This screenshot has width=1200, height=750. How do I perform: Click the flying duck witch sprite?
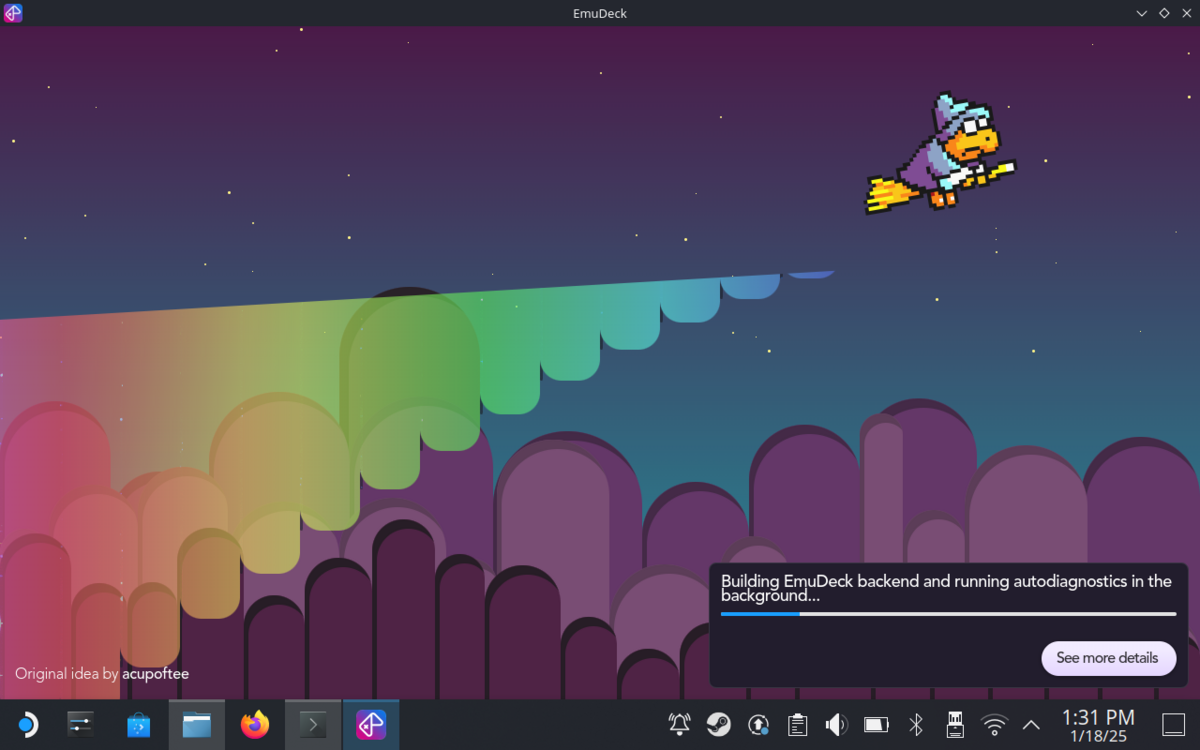[x=941, y=153]
